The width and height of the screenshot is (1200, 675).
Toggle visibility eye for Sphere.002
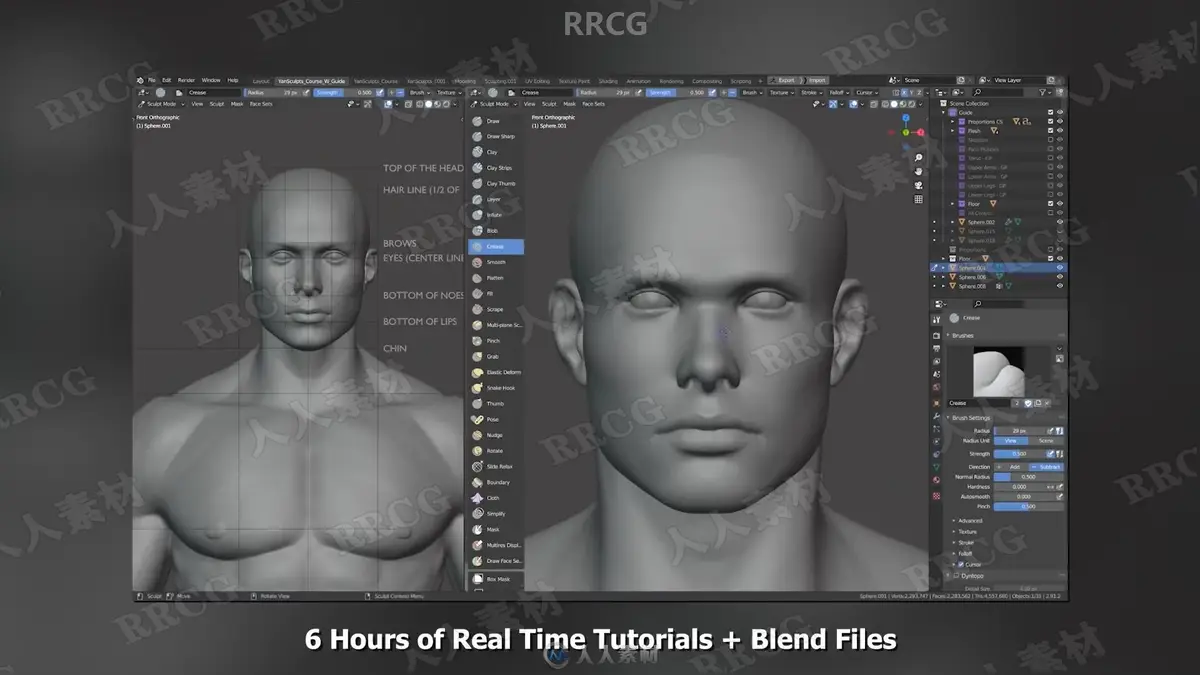pos(1060,222)
